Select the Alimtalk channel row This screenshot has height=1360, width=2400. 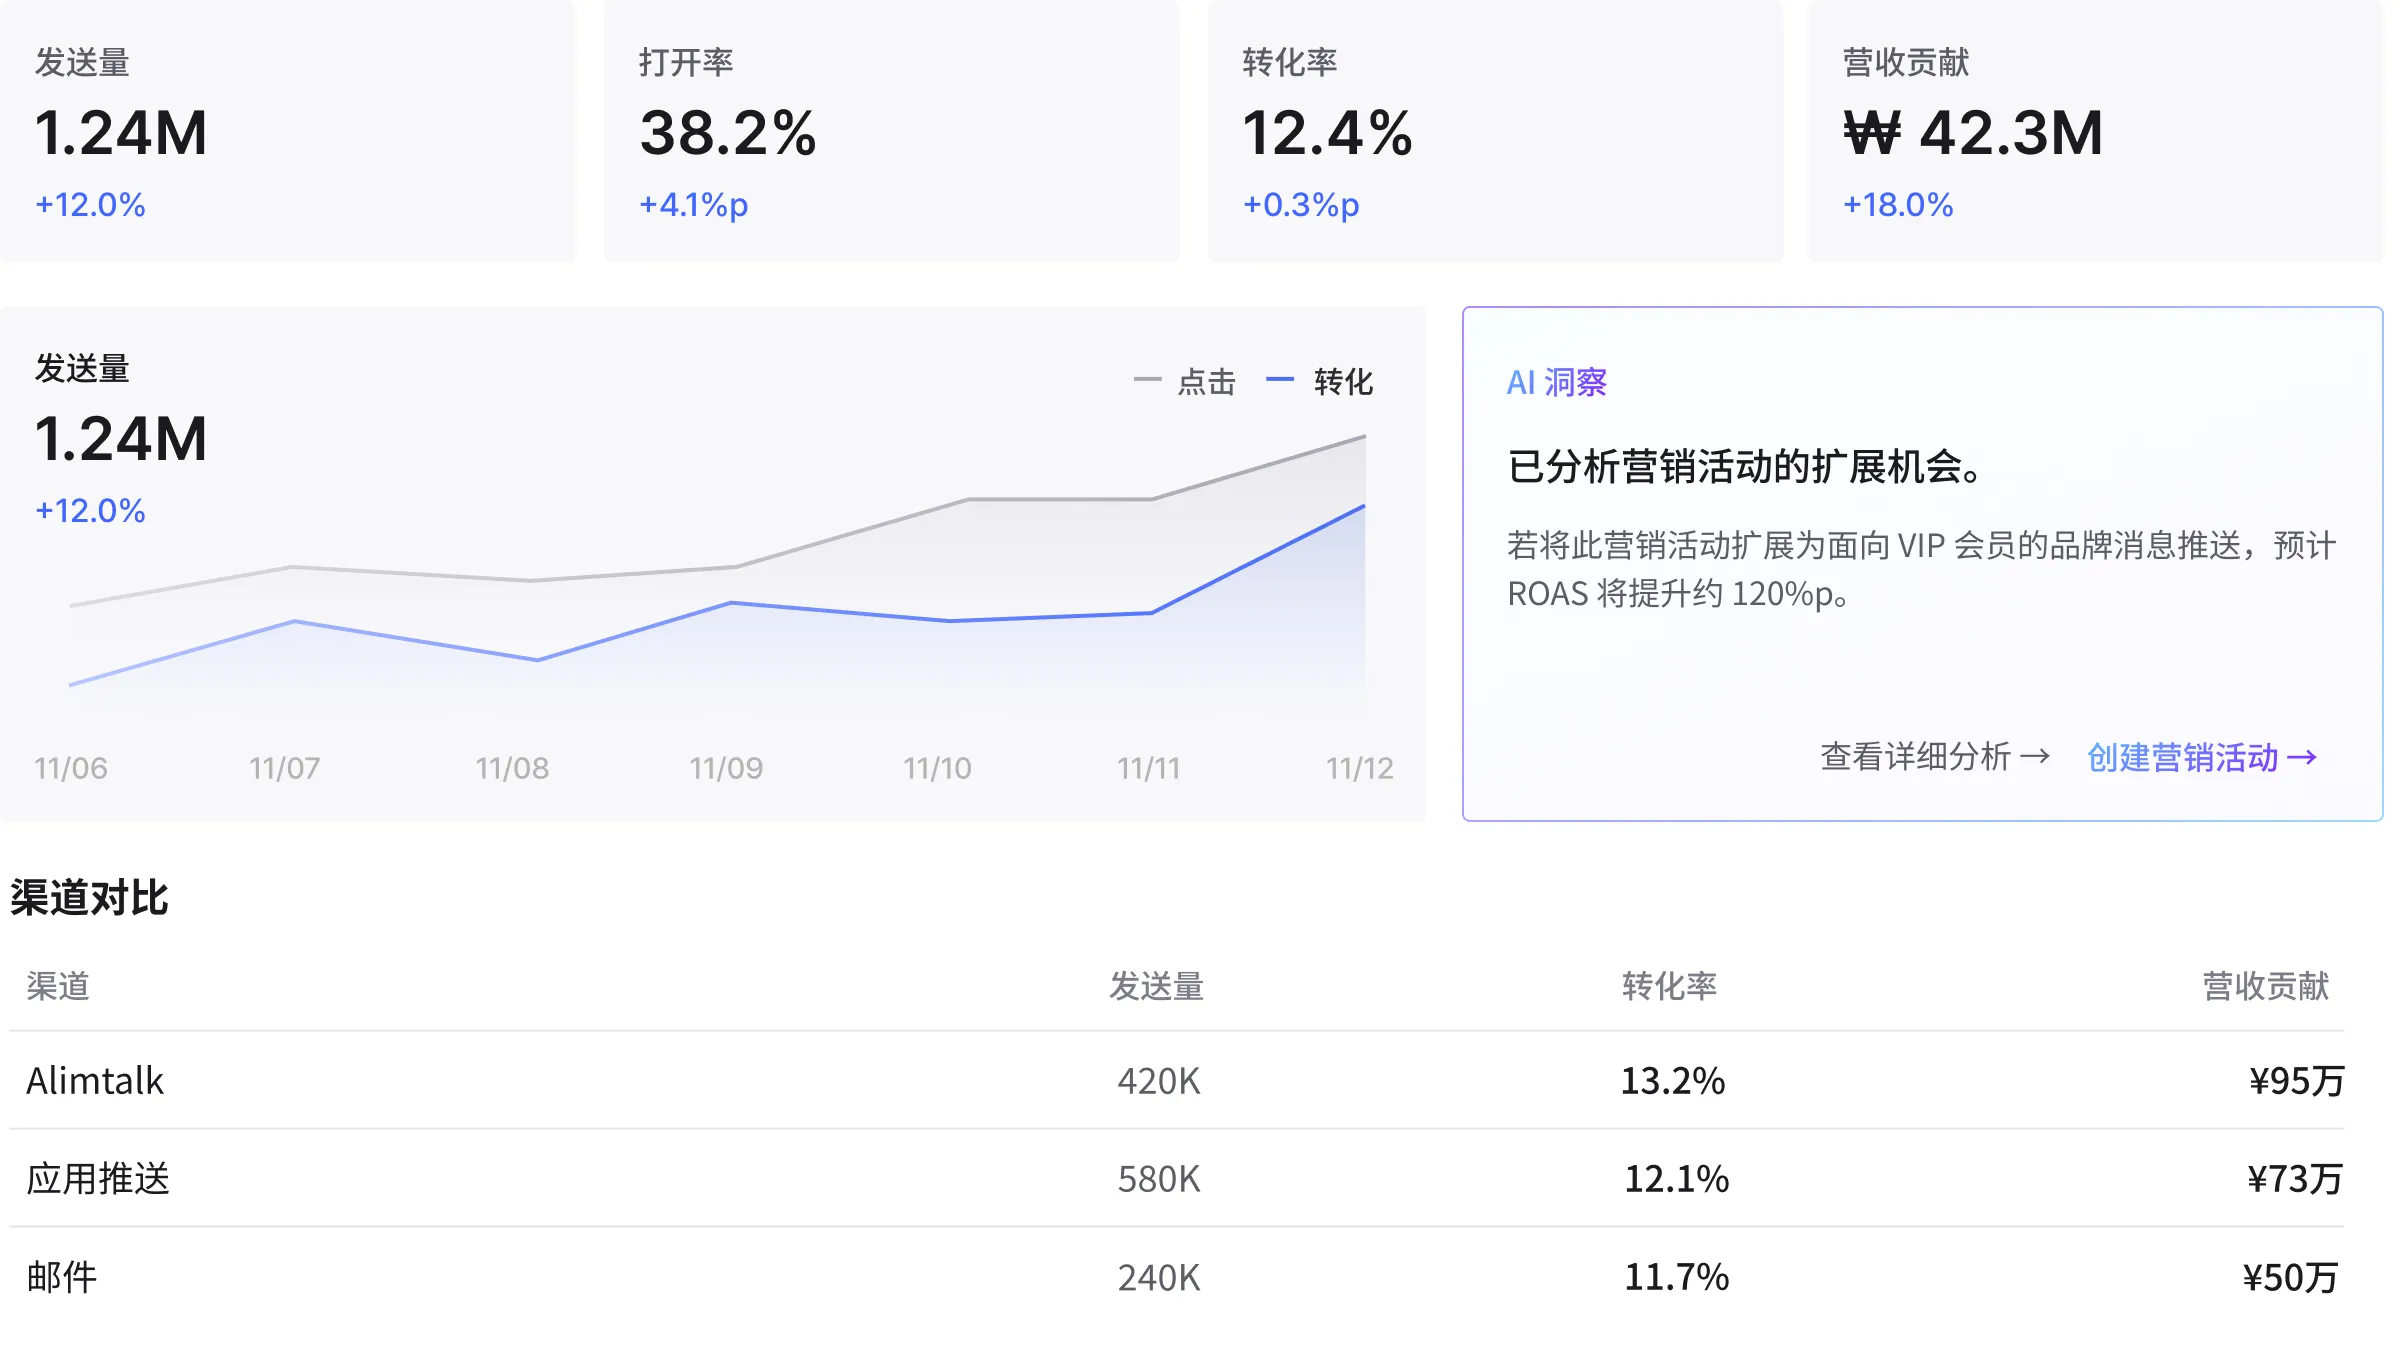[1177, 1081]
